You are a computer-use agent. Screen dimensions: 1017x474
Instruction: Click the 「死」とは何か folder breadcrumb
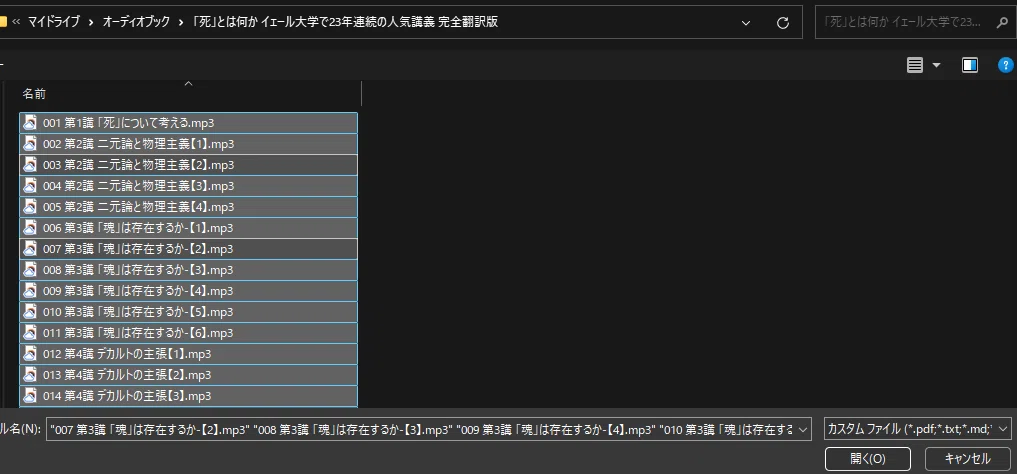[x=346, y=22]
